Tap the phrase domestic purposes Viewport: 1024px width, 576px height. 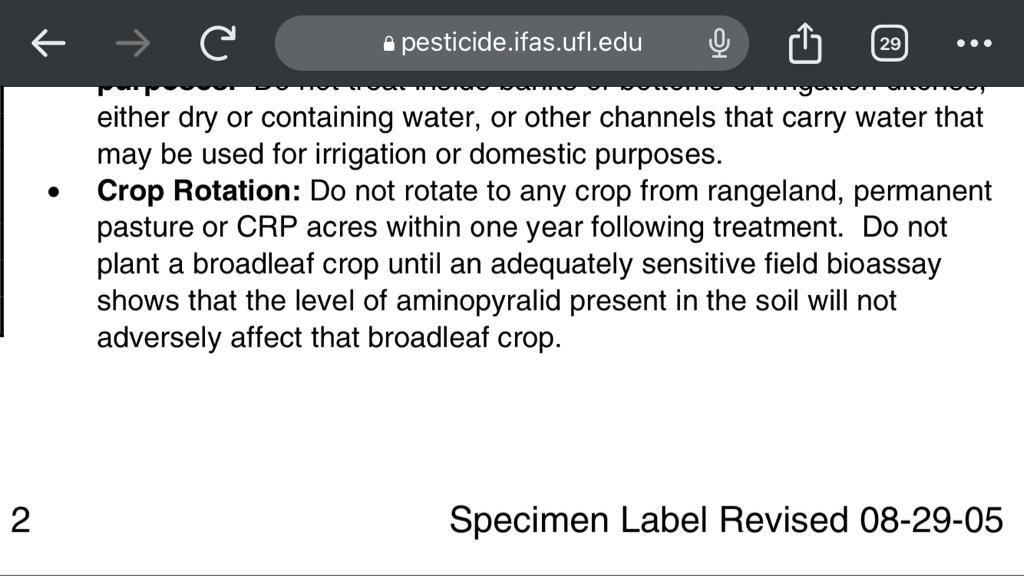pyautogui.click(x=596, y=155)
